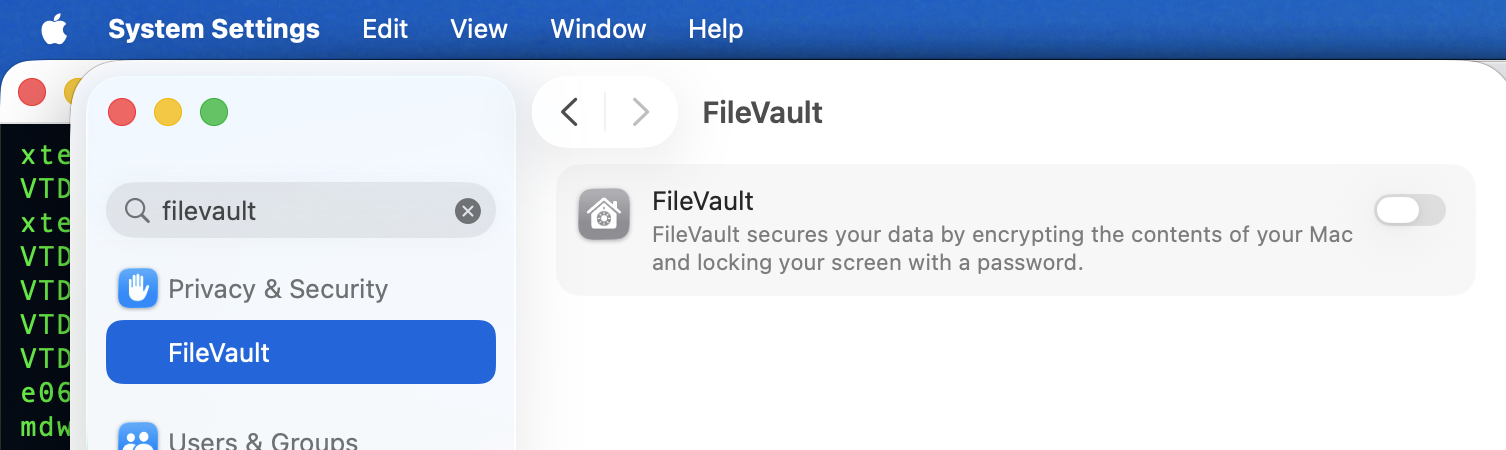Close the System Settings window
Image resolution: width=1506 pixels, height=450 pixels.
pos(122,112)
